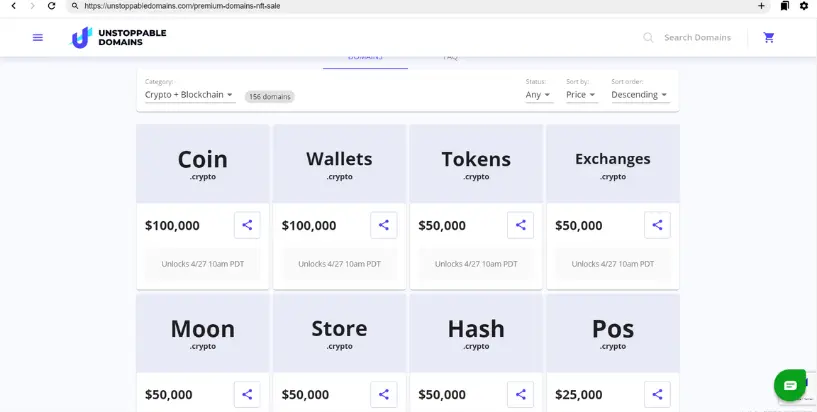Click the Unstoppable Domains logo

[118, 38]
